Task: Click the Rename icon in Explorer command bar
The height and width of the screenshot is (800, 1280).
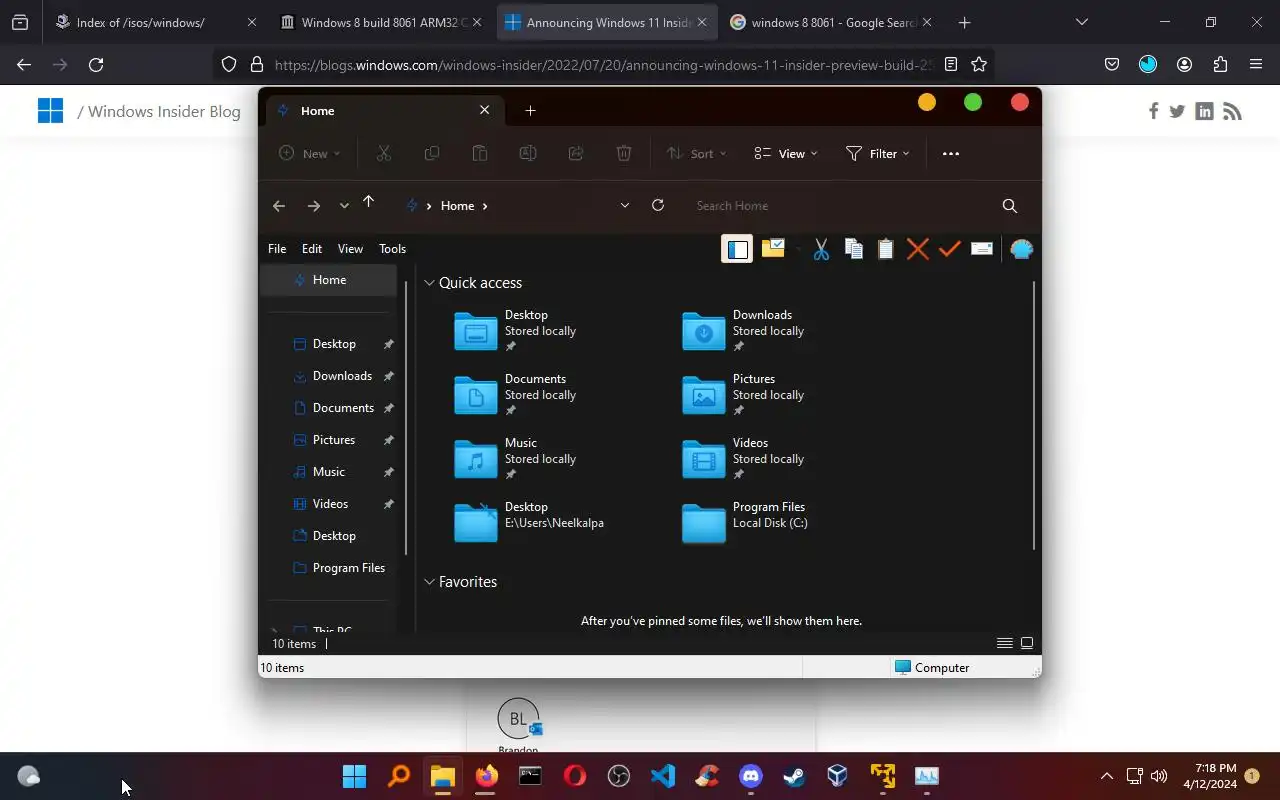Action: [528, 153]
